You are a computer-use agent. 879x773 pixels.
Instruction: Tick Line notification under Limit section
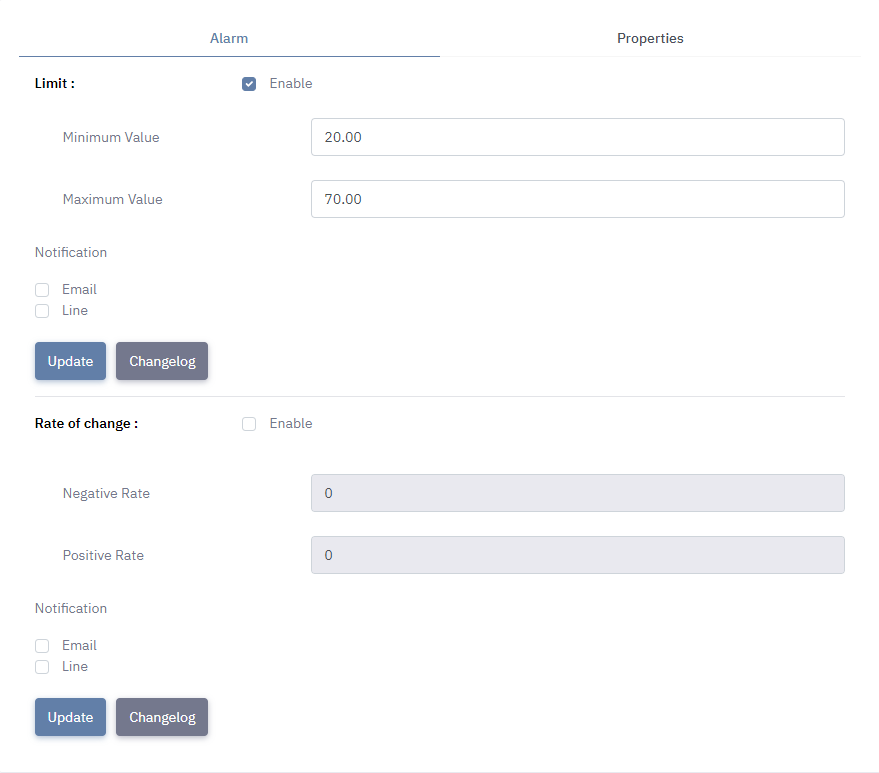pyautogui.click(x=42, y=311)
